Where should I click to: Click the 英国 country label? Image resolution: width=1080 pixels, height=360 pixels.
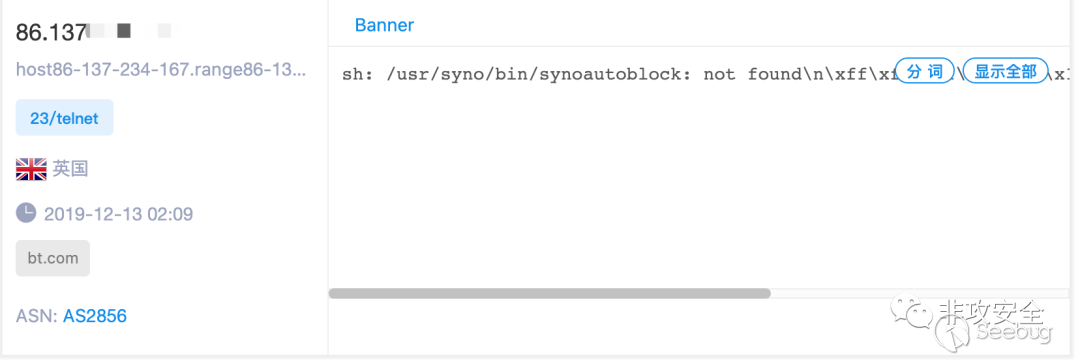70,169
